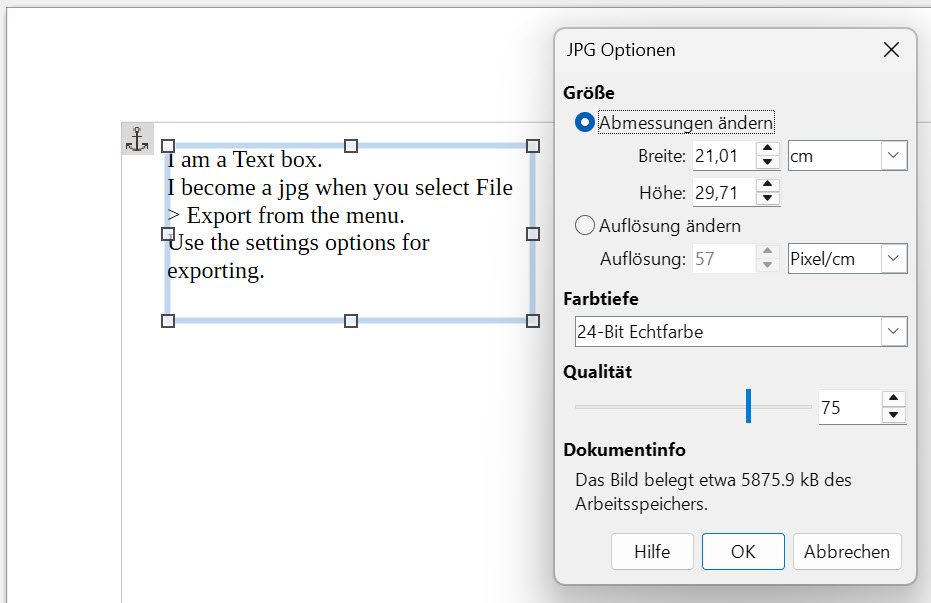Screen dimensions: 931x603
Task: Decrease Höhe value with down arrow
Action: pyautogui.click(x=767, y=199)
